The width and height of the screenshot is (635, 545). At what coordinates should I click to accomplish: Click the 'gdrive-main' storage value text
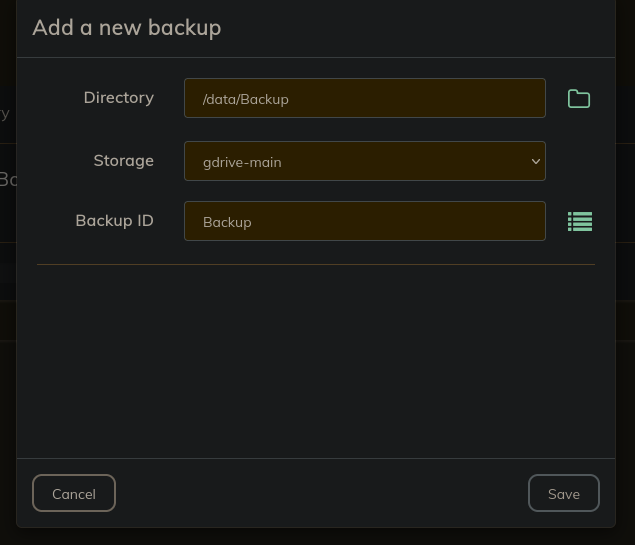click(x=242, y=162)
